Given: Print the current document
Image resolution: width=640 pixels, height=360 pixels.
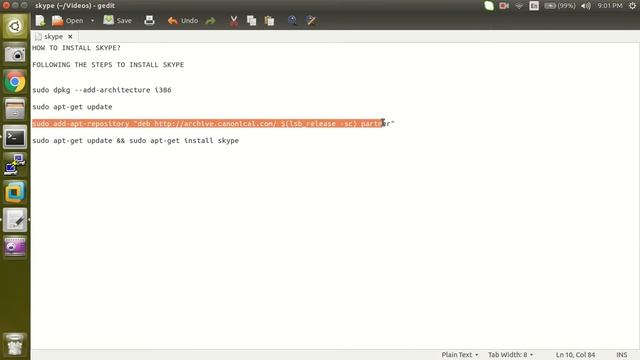Looking at the screenshot, I should tap(149, 20).
